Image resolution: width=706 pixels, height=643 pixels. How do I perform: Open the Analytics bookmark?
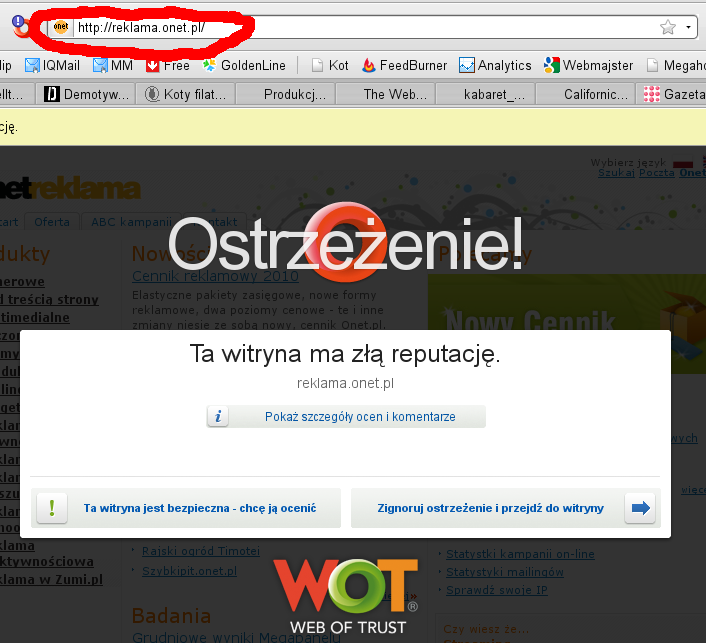495,66
